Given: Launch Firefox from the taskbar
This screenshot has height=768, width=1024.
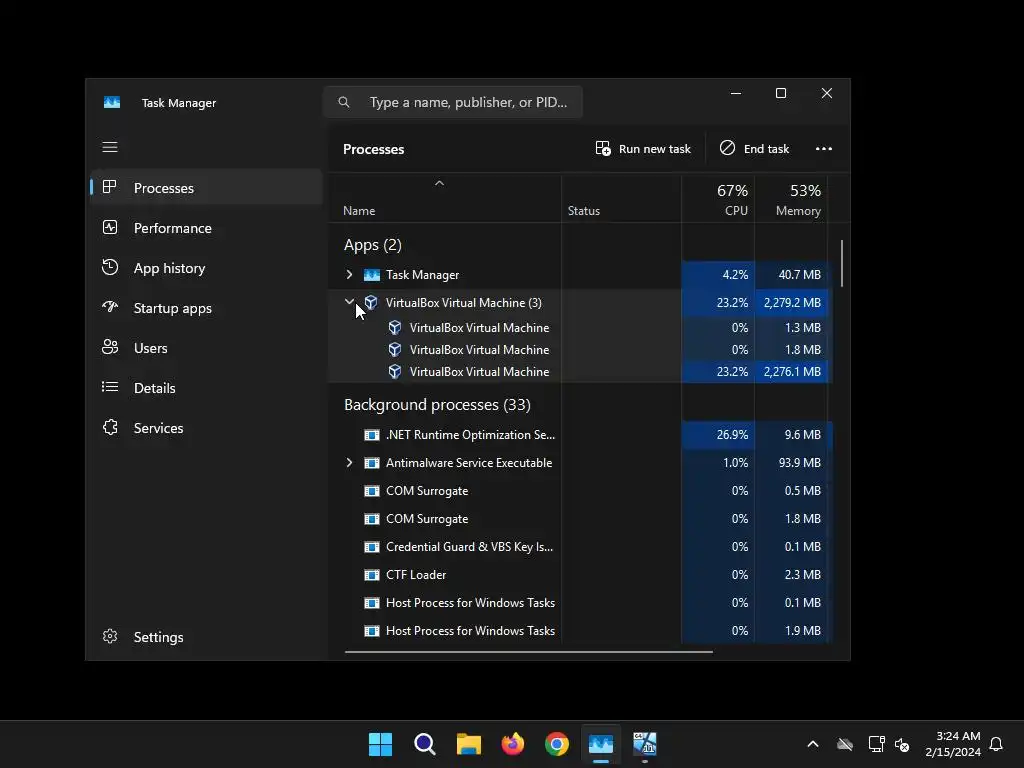Looking at the screenshot, I should (x=513, y=744).
